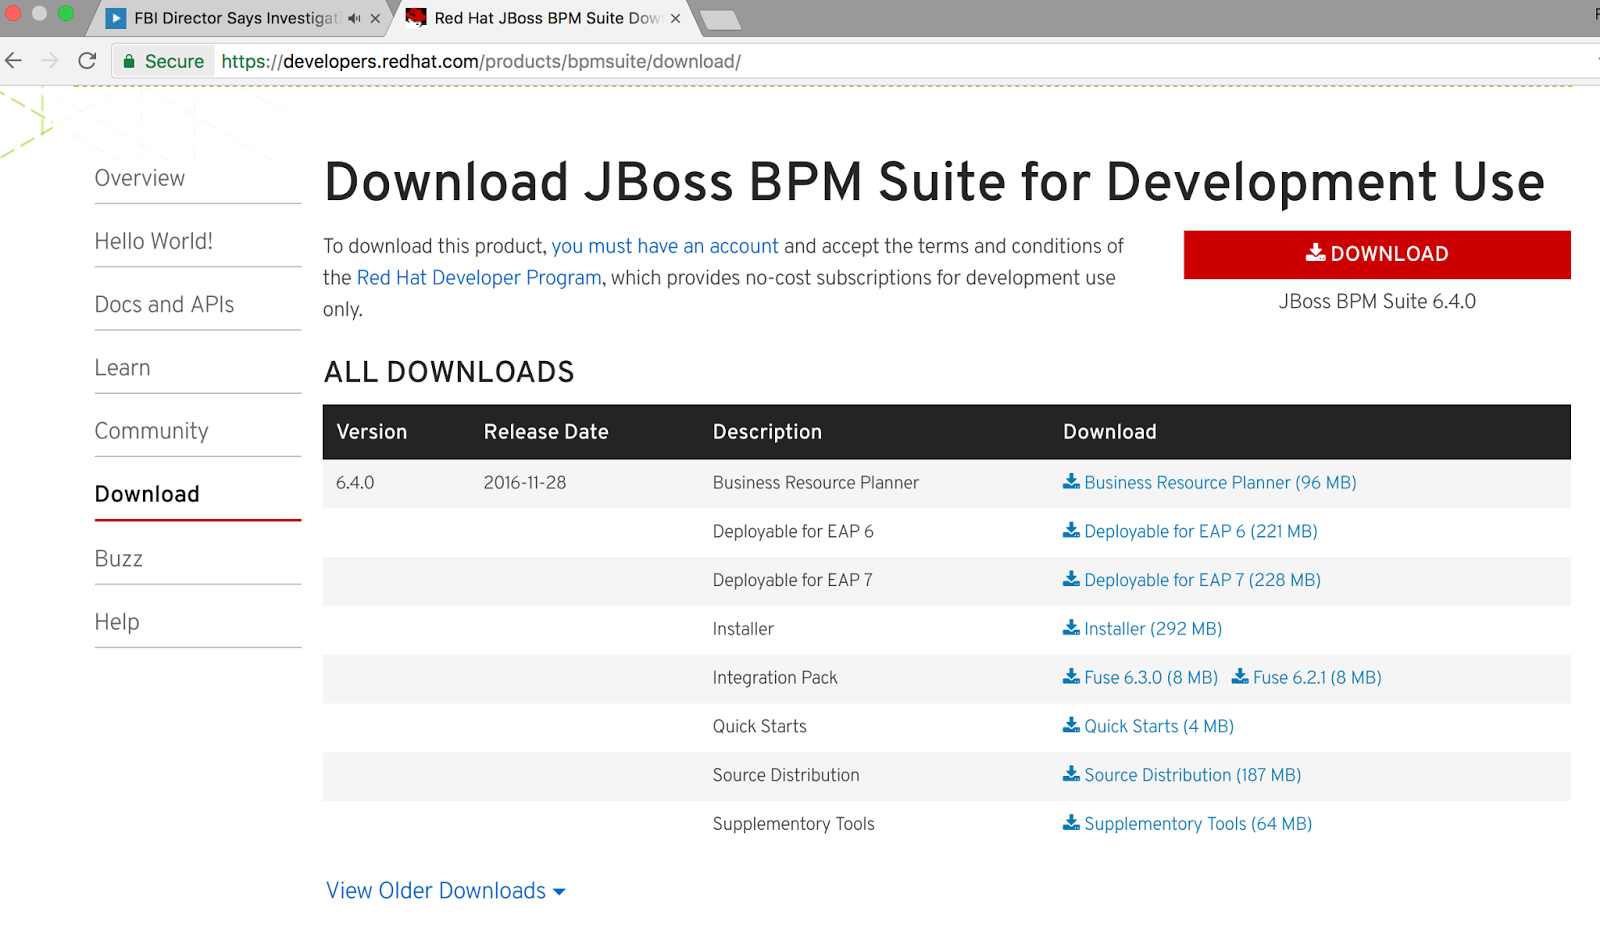Open Help in the sidebar
This screenshot has width=1600, height=926.
point(117,622)
